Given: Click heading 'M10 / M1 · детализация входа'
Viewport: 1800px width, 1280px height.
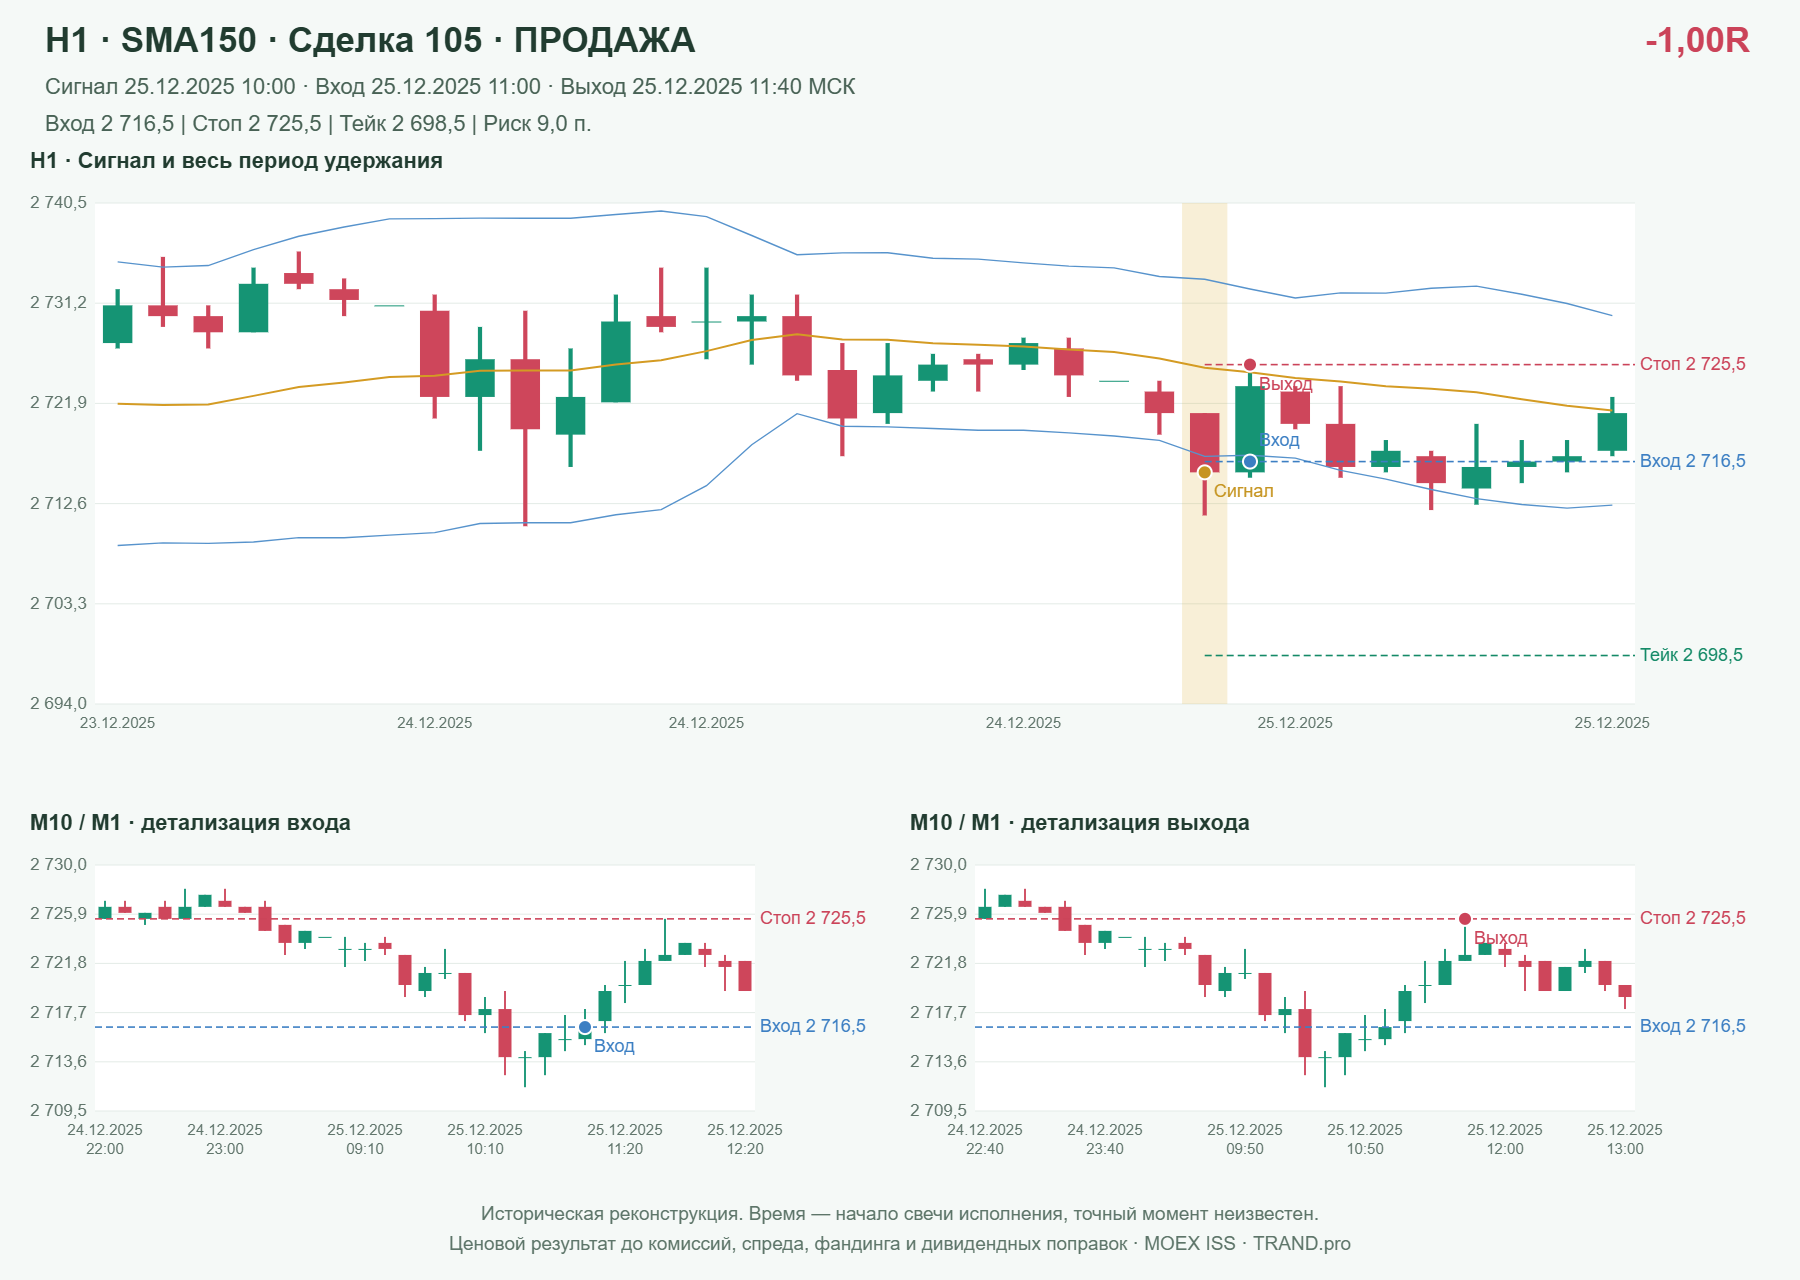Looking at the screenshot, I should click(190, 823).
